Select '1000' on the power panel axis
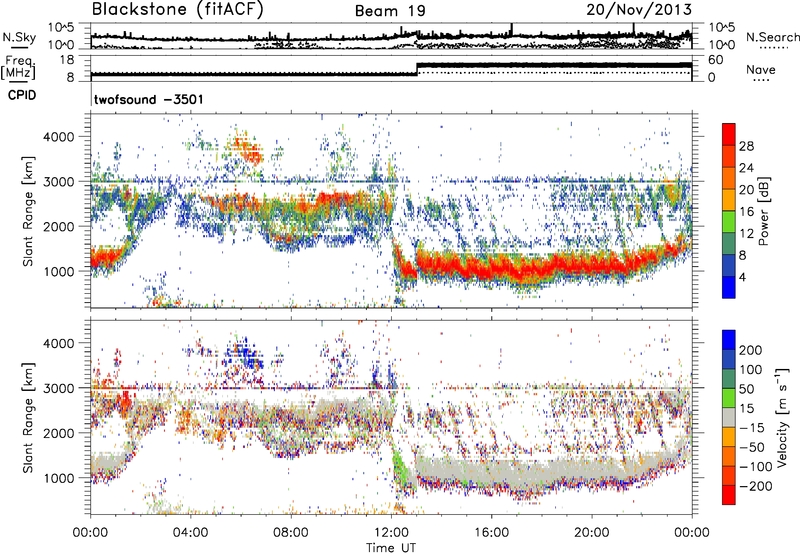The height and width of the screenshot is (554, 800). (x=59, y=271)
